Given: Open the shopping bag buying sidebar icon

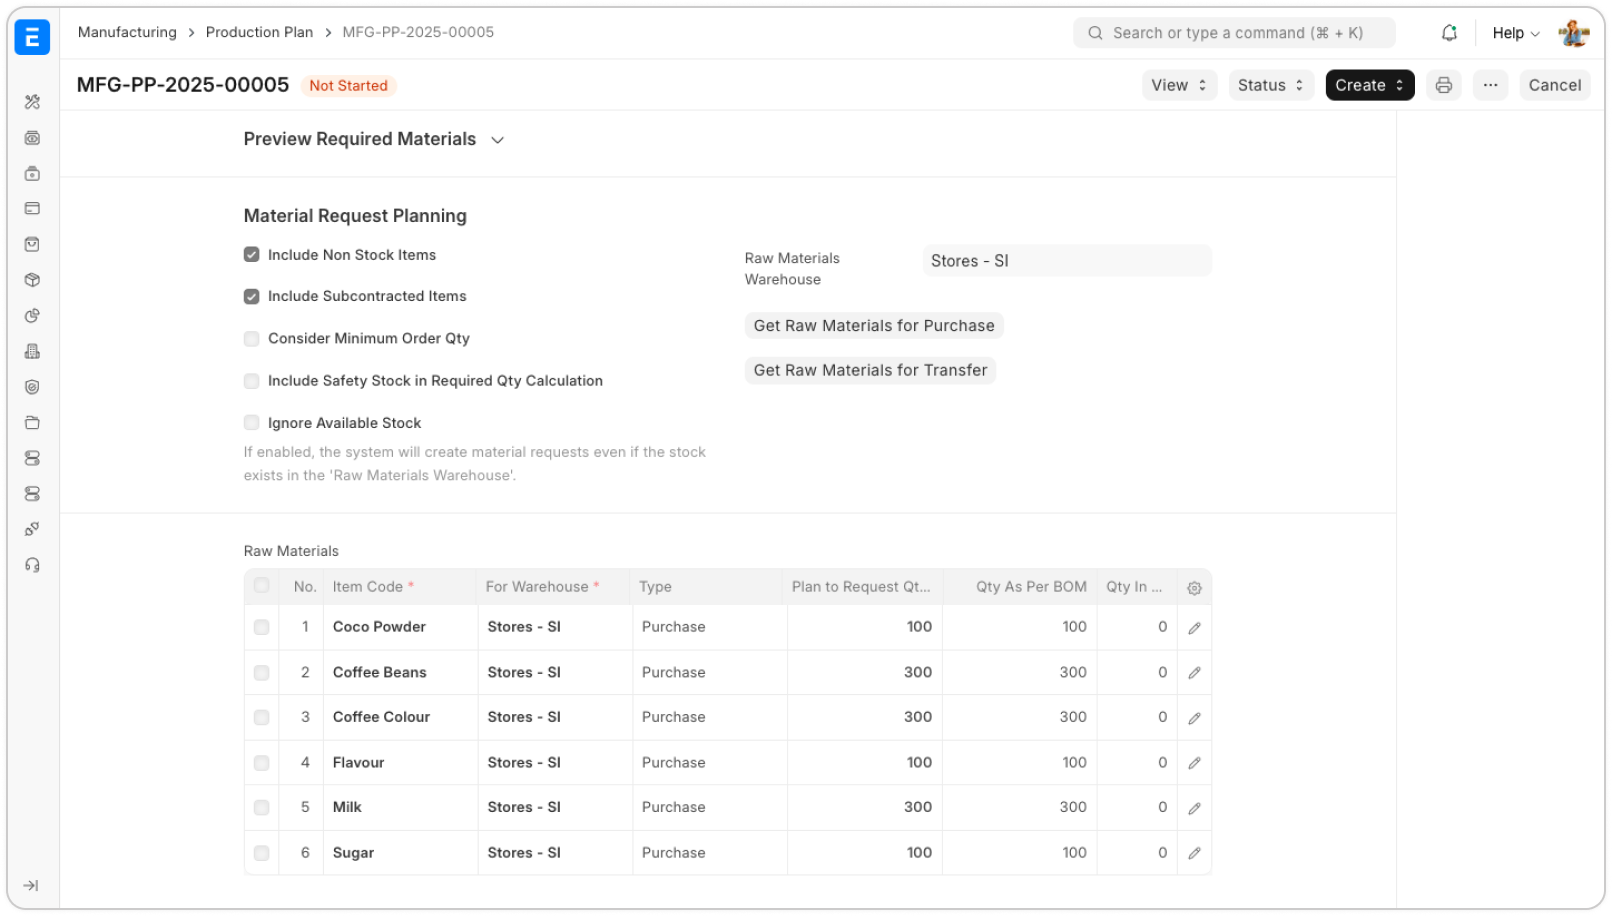Looking at the screenshot, I should point(32,244).
